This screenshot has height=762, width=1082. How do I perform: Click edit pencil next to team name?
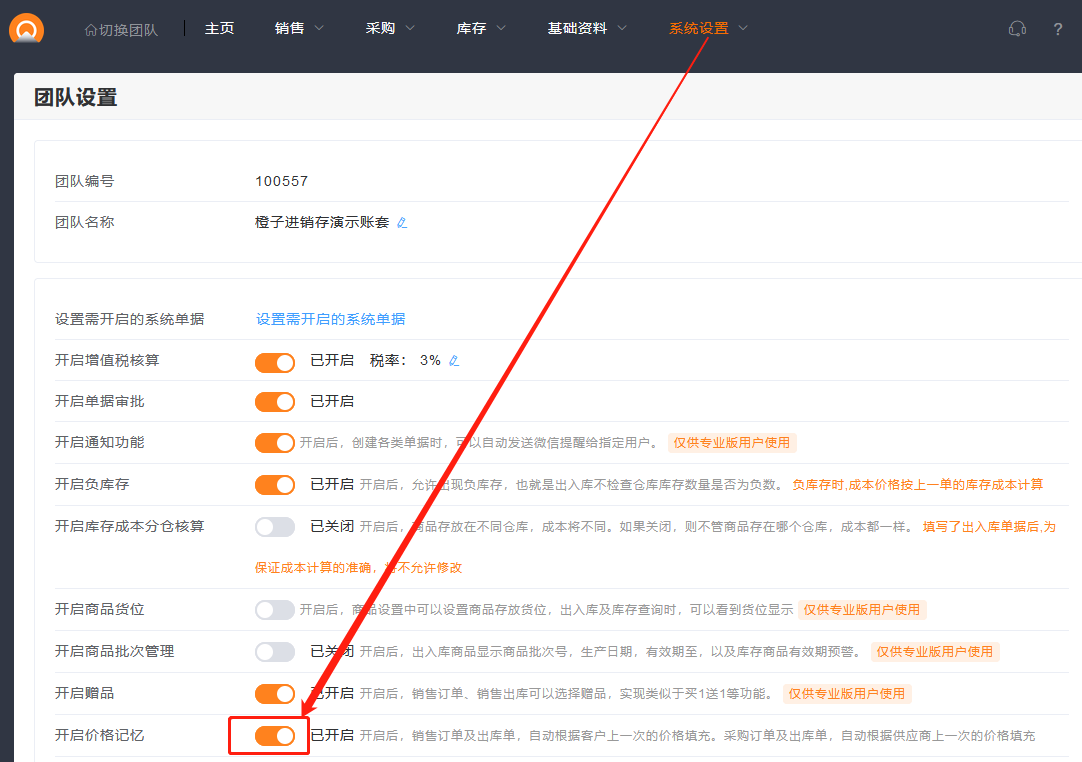tap(402, 223)
